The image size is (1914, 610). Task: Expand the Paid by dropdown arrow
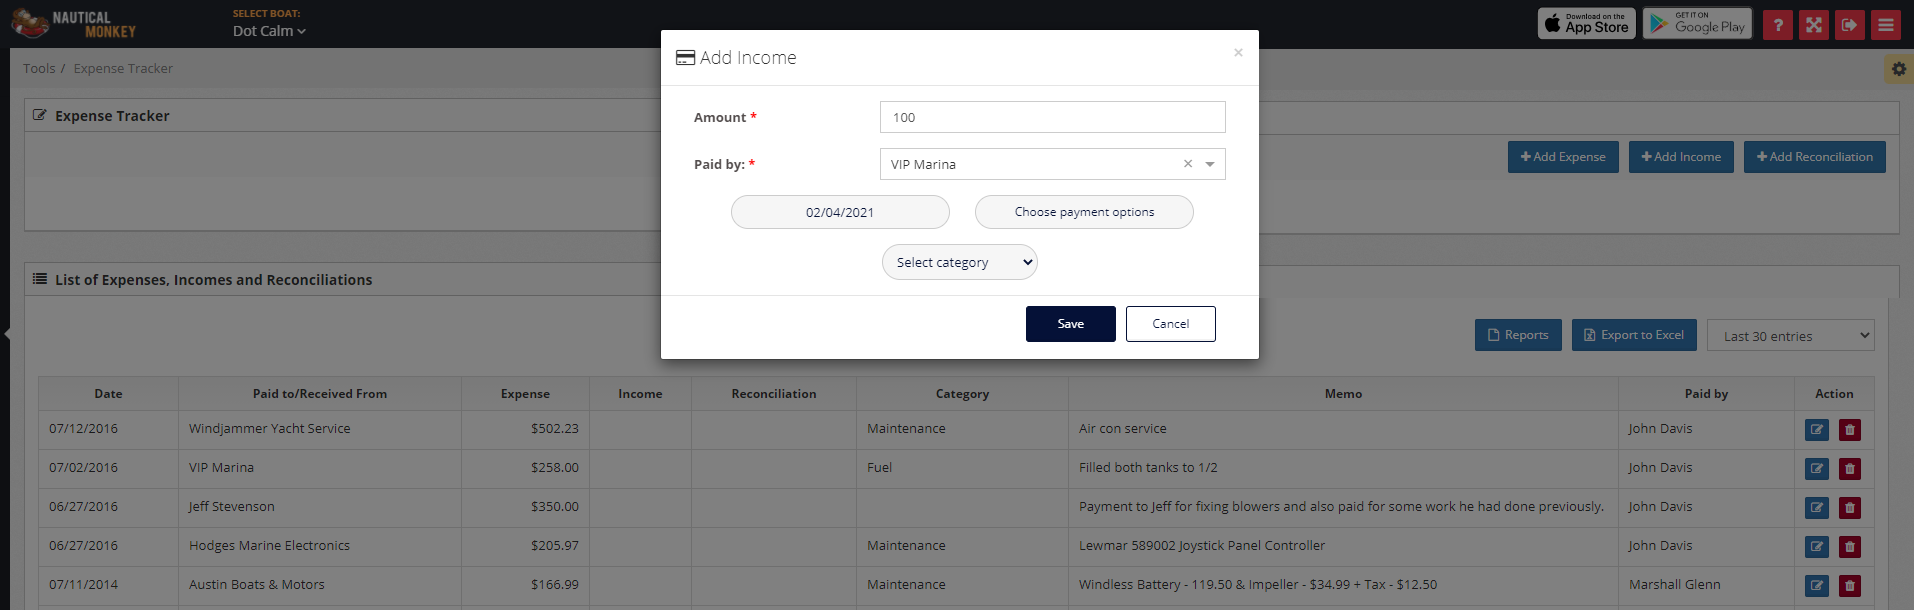pyautogui.click(x=1210, y=164)
